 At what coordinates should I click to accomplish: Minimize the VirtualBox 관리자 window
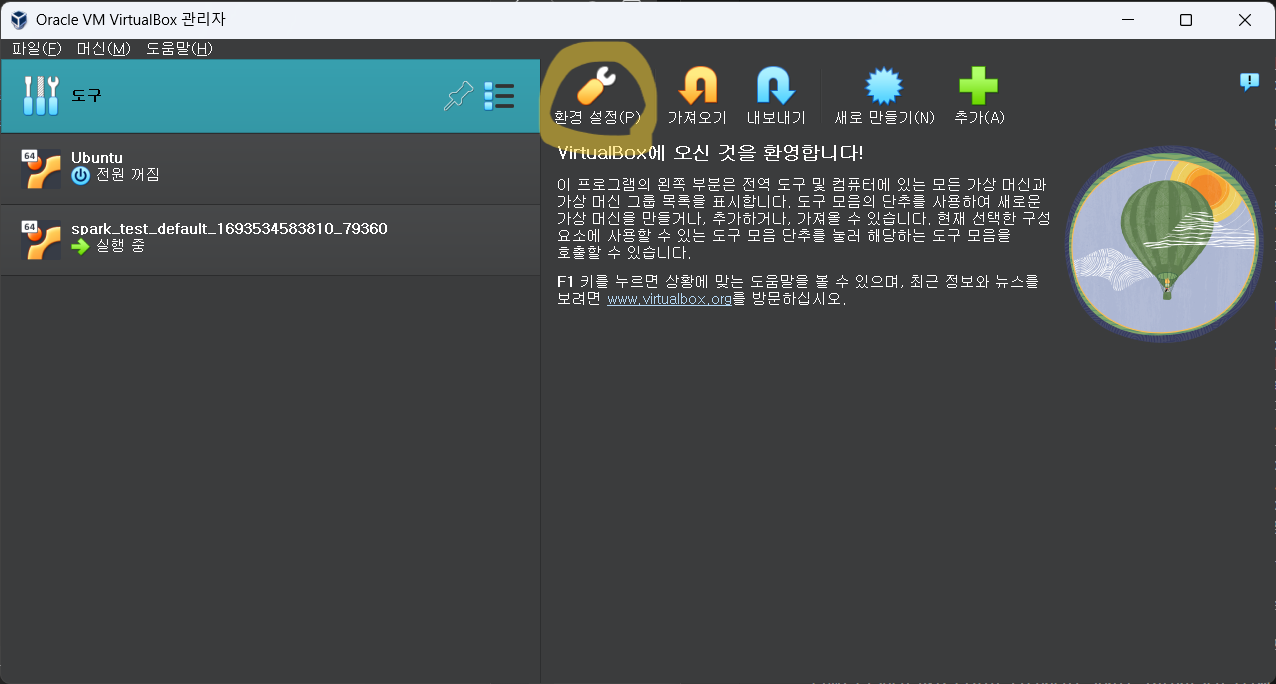(x=1127, y=20)
